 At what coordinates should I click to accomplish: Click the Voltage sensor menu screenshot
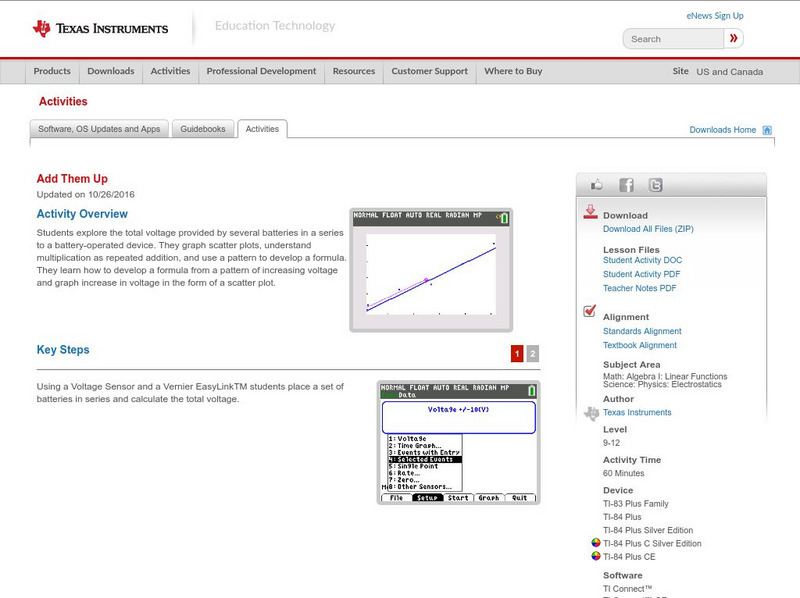458,442
